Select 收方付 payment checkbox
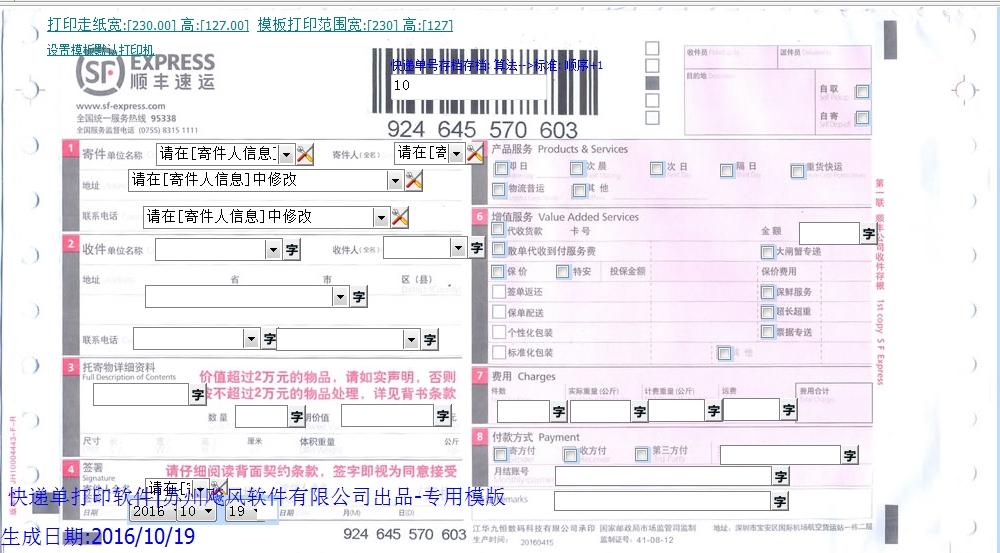 point(570,454)
